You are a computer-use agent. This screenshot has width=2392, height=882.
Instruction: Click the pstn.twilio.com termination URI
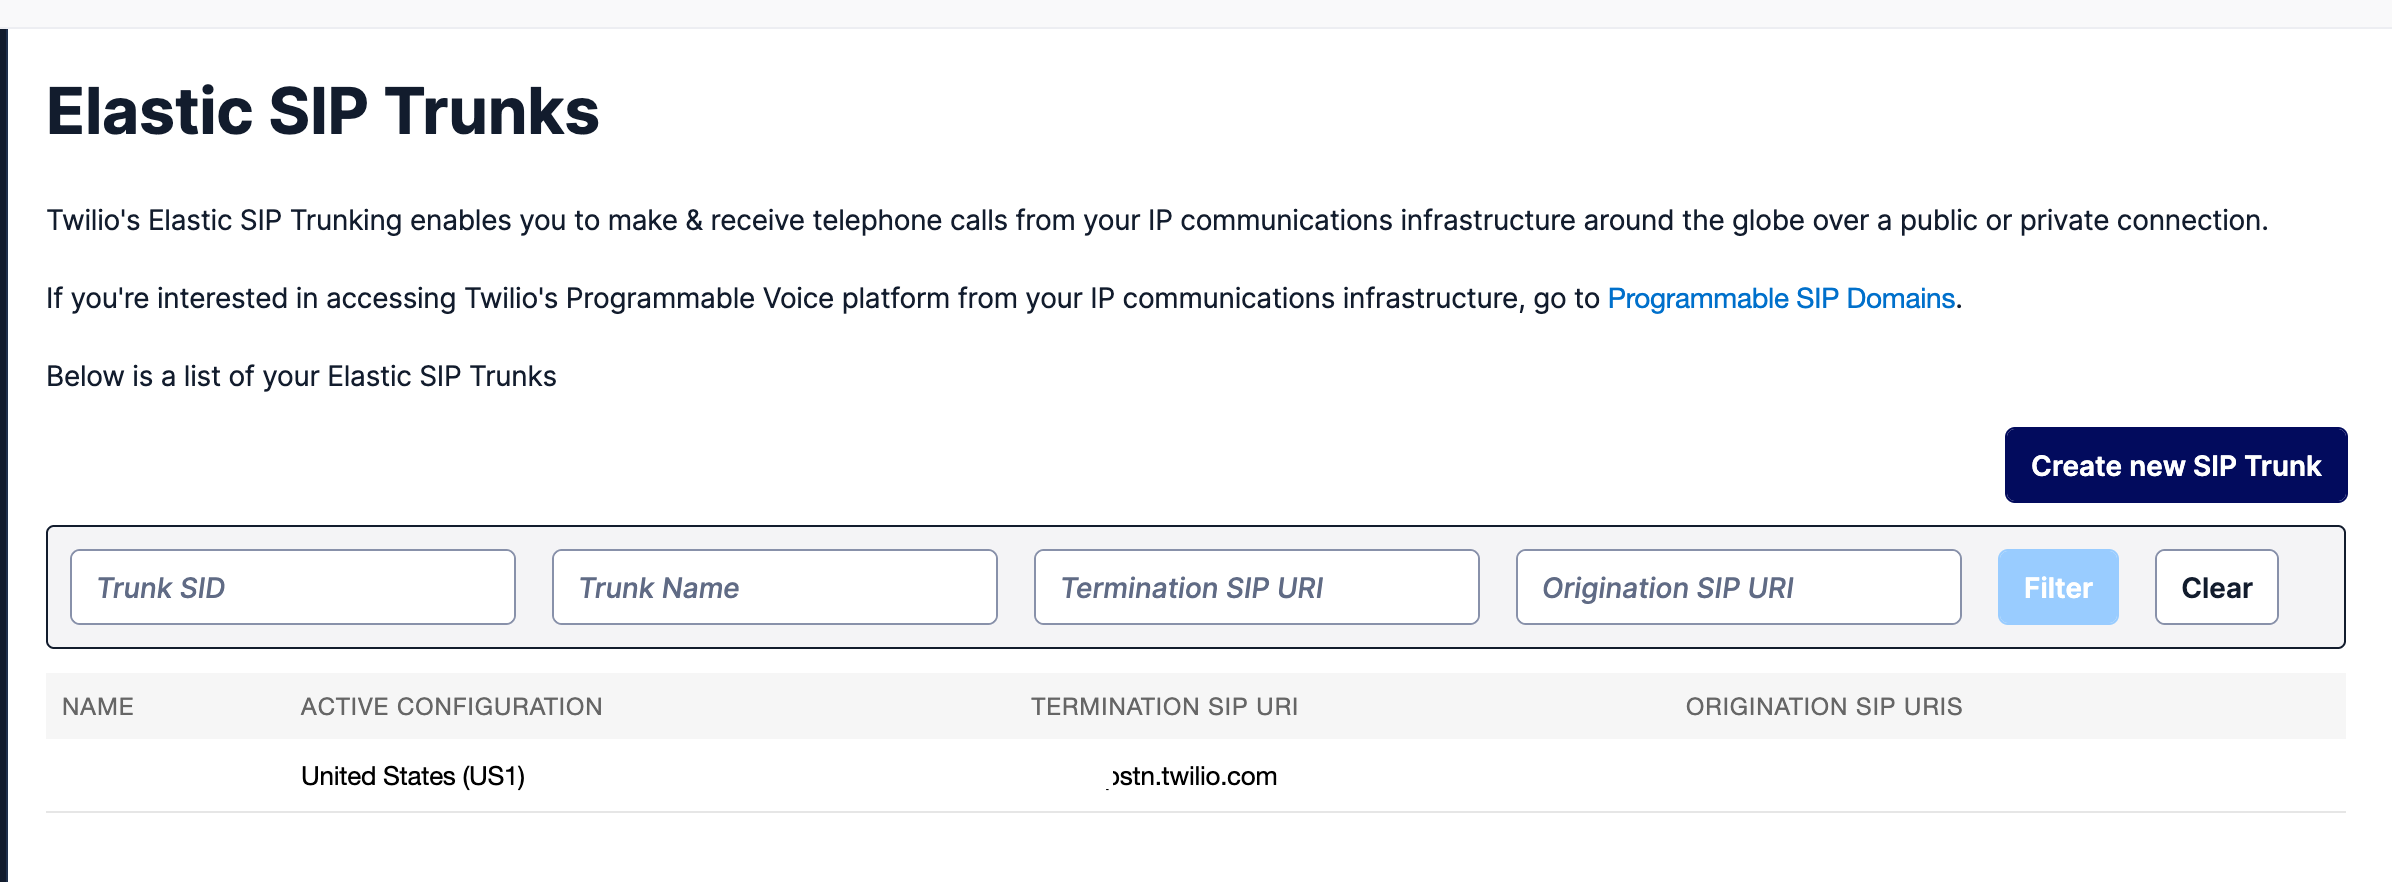pyautogui.click(x=1192, y=776)
